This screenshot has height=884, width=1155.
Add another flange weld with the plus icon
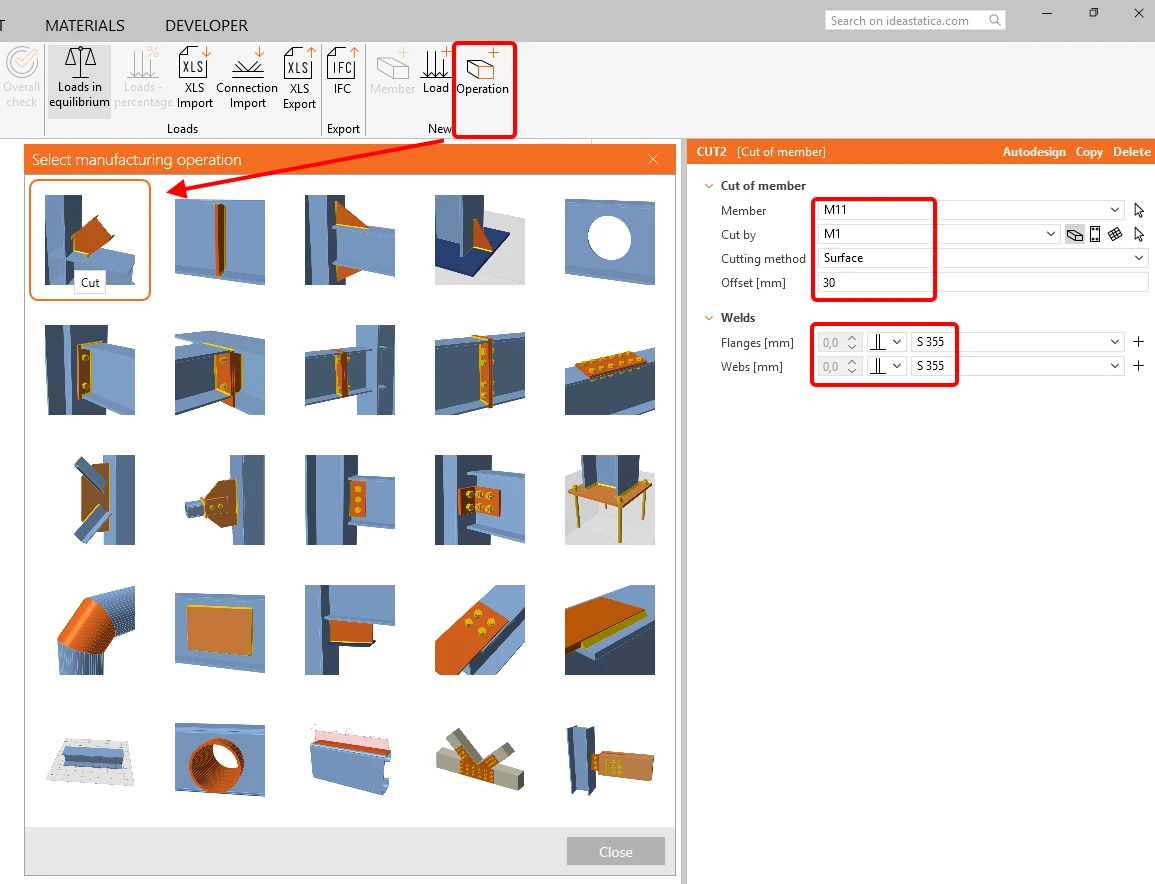(1138, 342)
